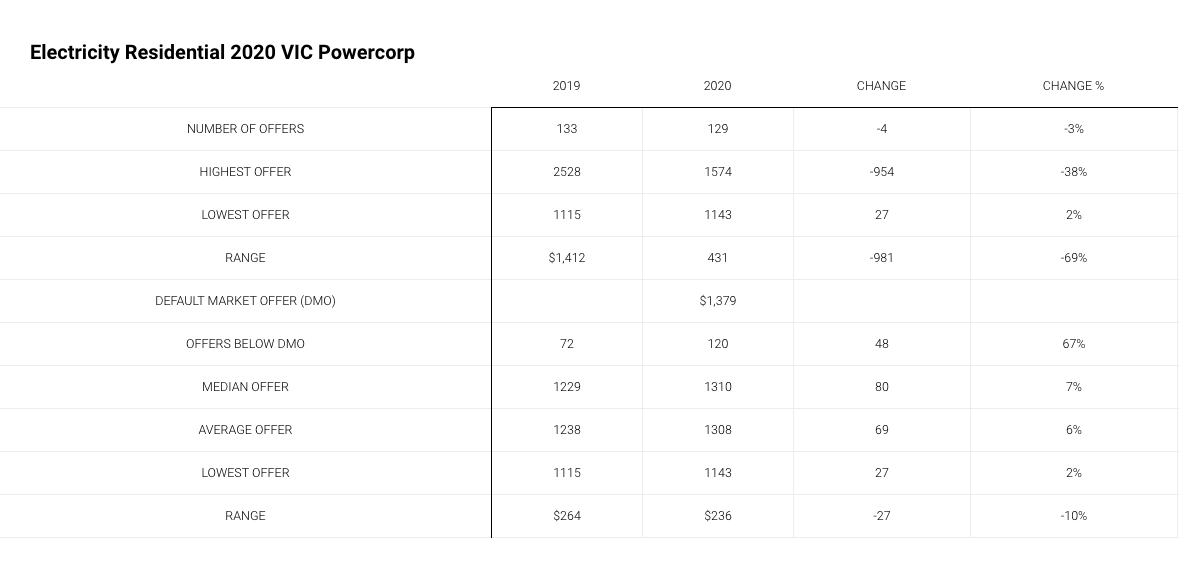Select the AVERAGE OFFER row label
Screen dimensions: 1179x584
[x=245, y=429]
